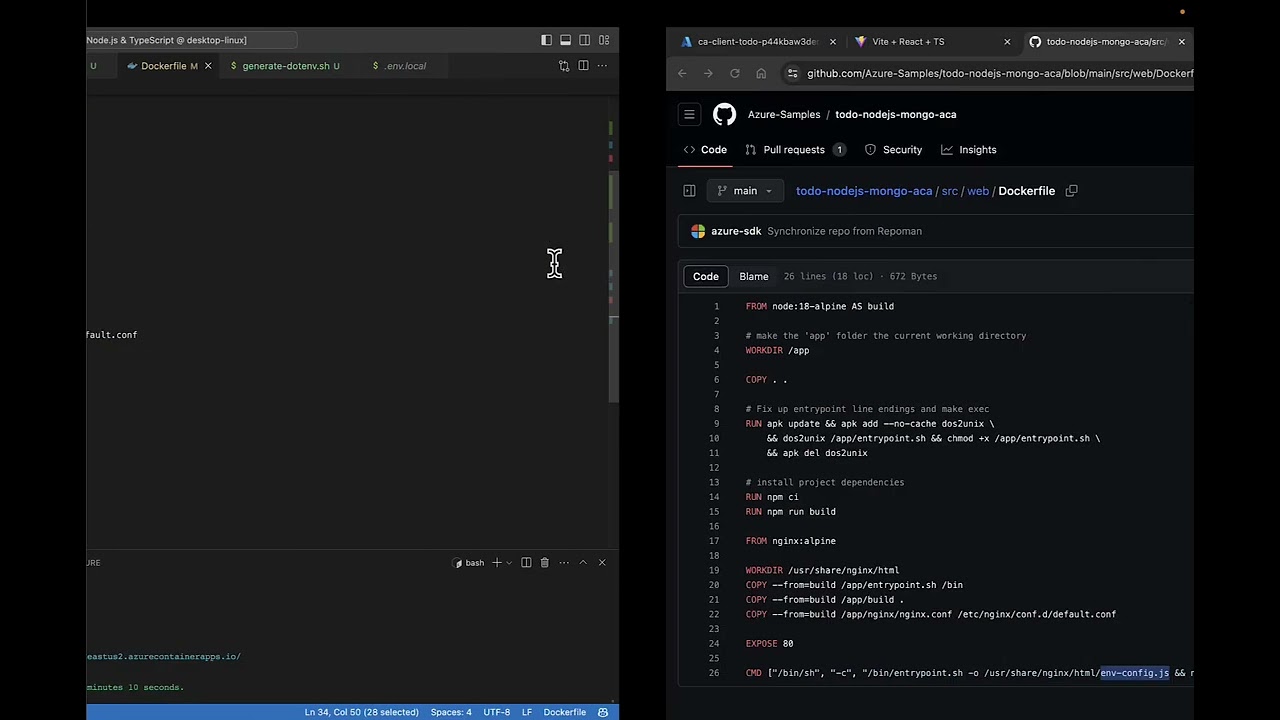Switch to the Blame view
This screenshot has height=720, width=1280.
(x=754, y=277)
